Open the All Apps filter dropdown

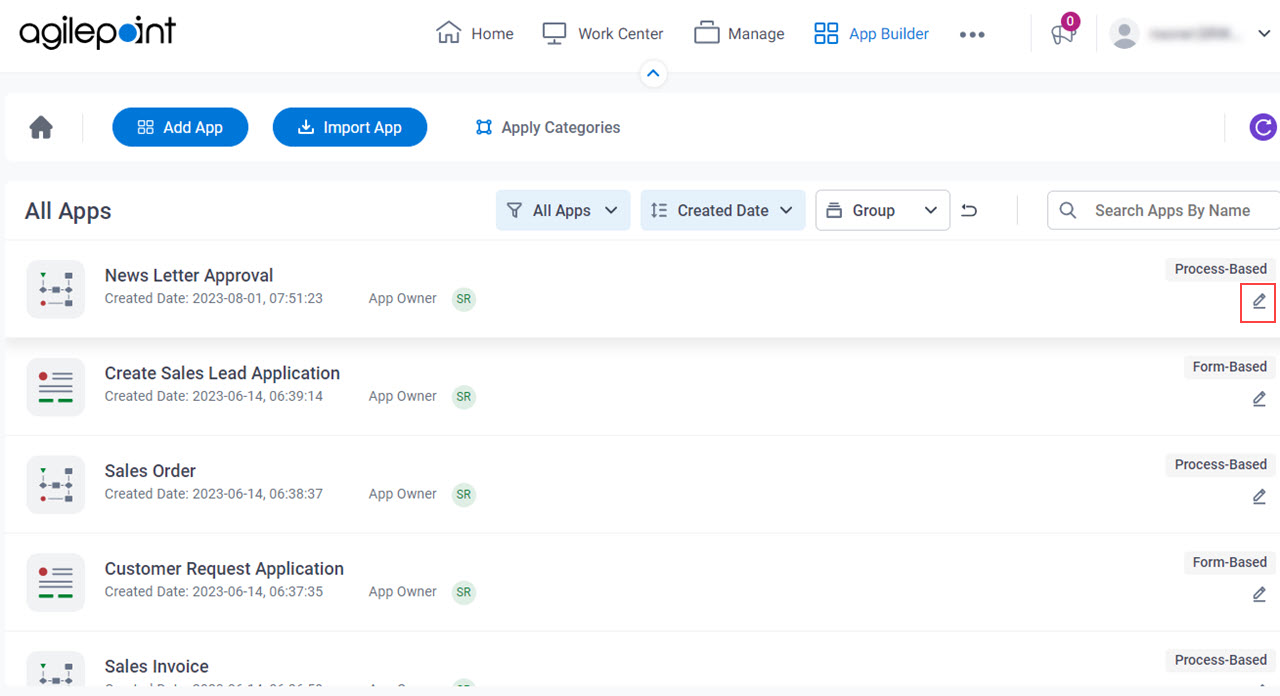pos(563,210)
